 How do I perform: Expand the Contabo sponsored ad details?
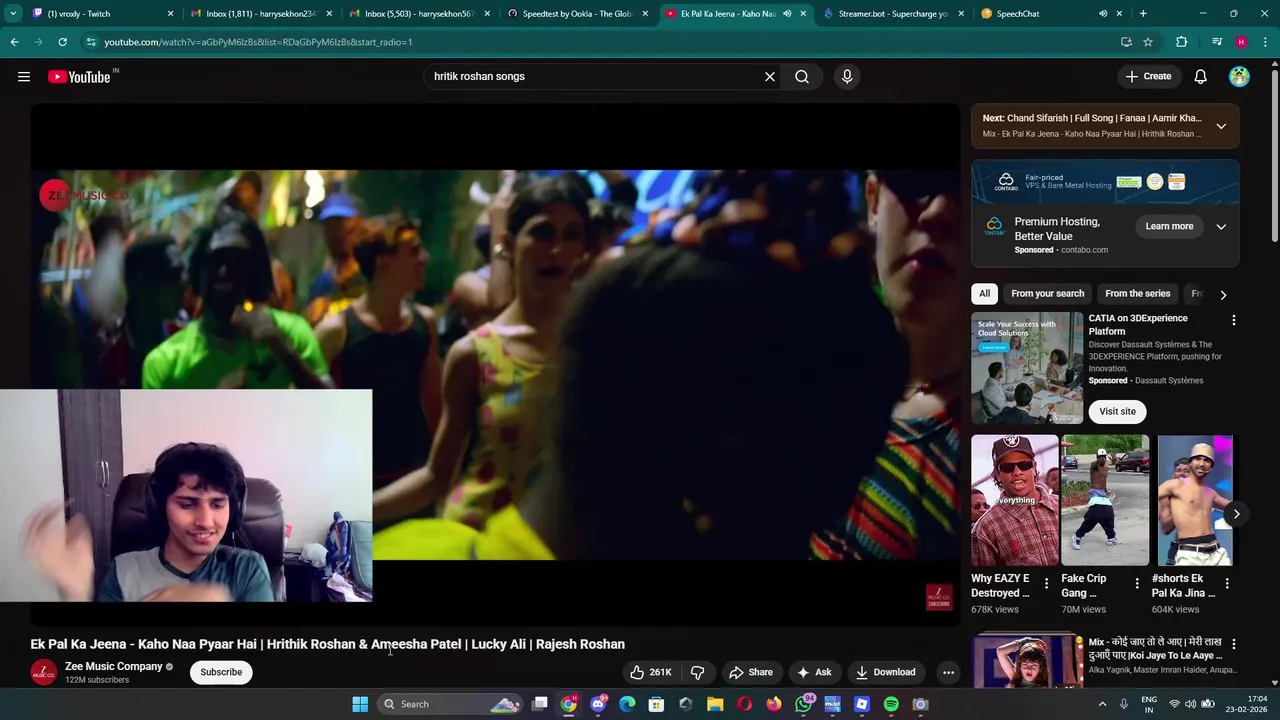tap(1221, 226)
